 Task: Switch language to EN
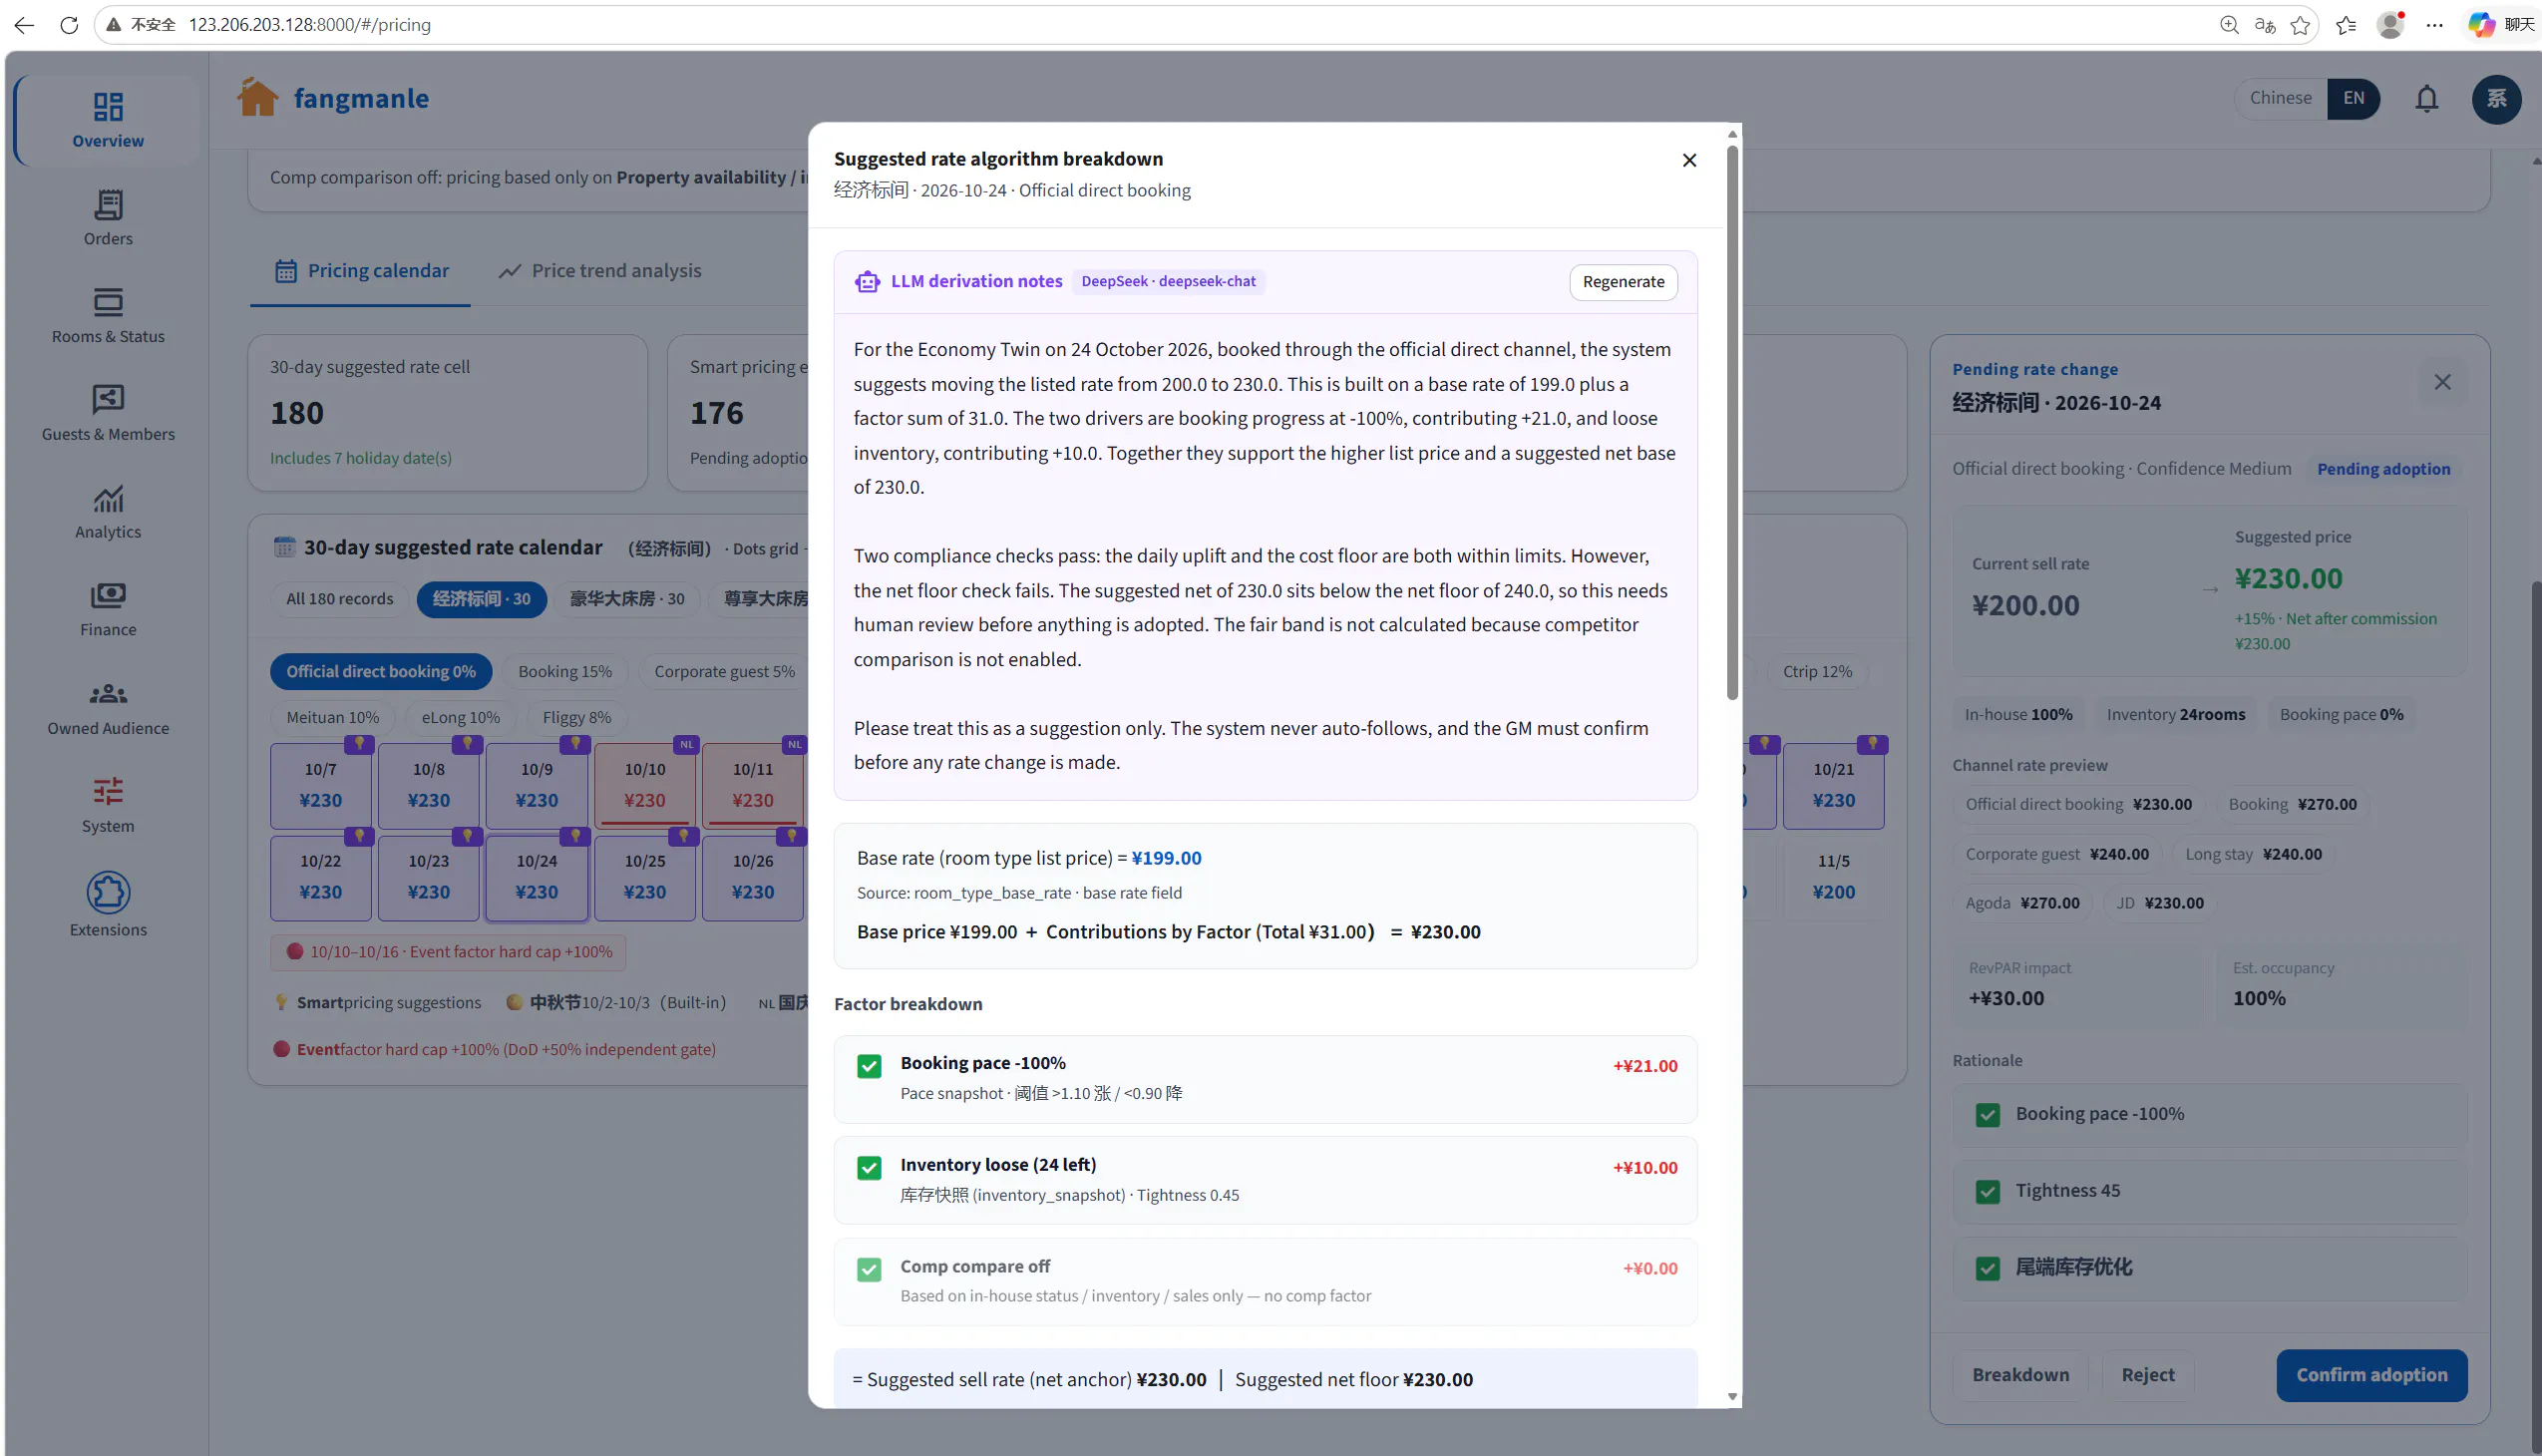click(x=2353, y=98)
